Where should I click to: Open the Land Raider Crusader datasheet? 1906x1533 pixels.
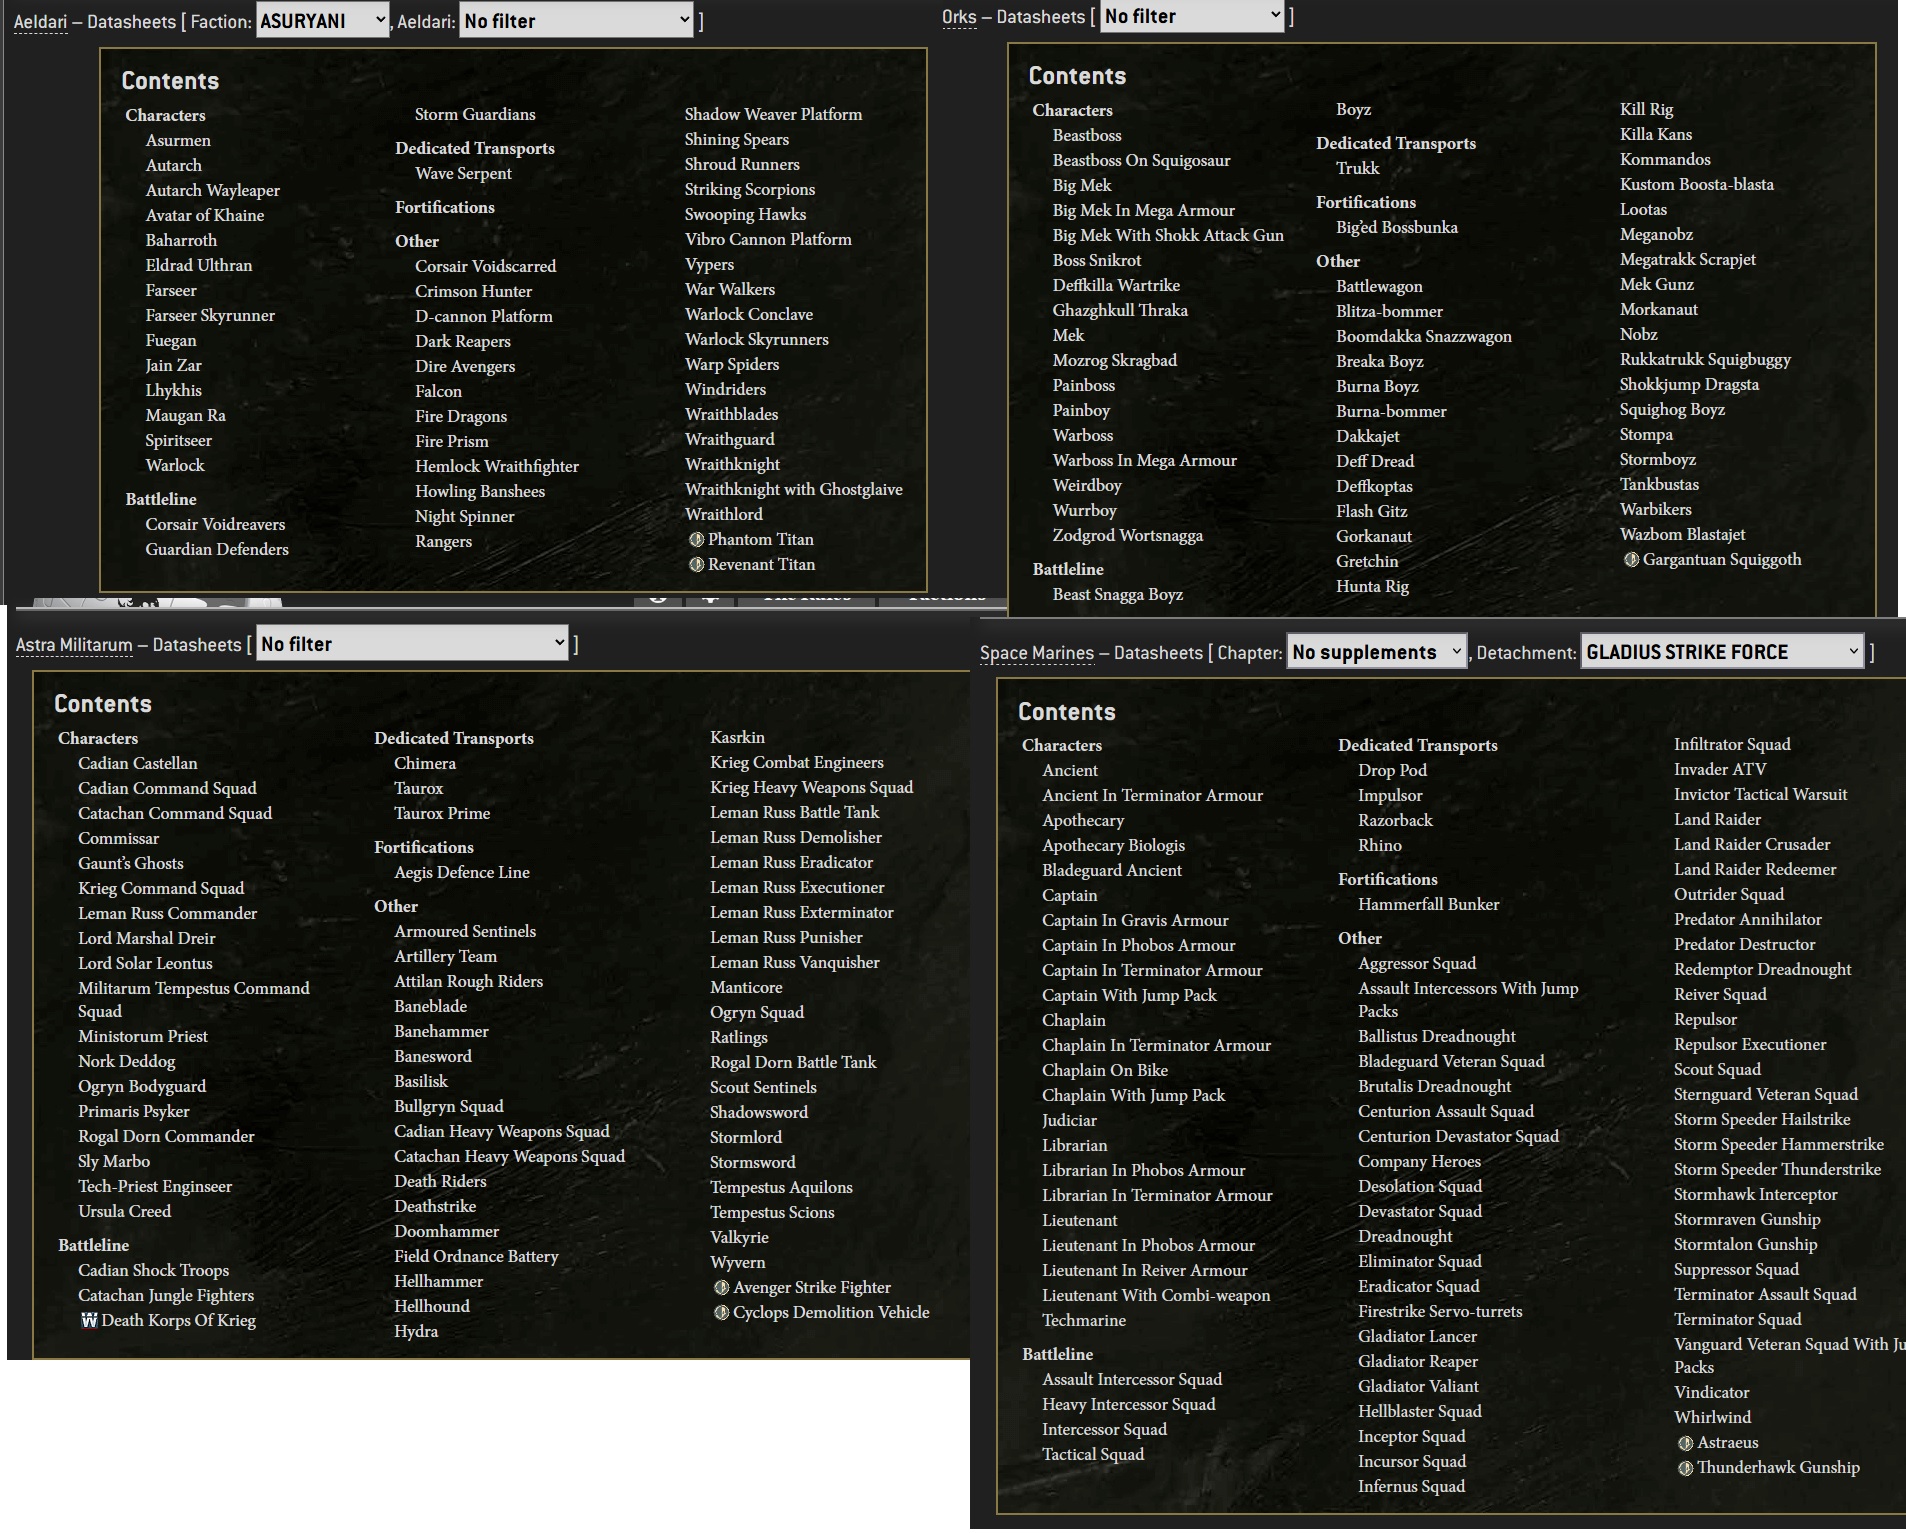tap(1752, 844)
